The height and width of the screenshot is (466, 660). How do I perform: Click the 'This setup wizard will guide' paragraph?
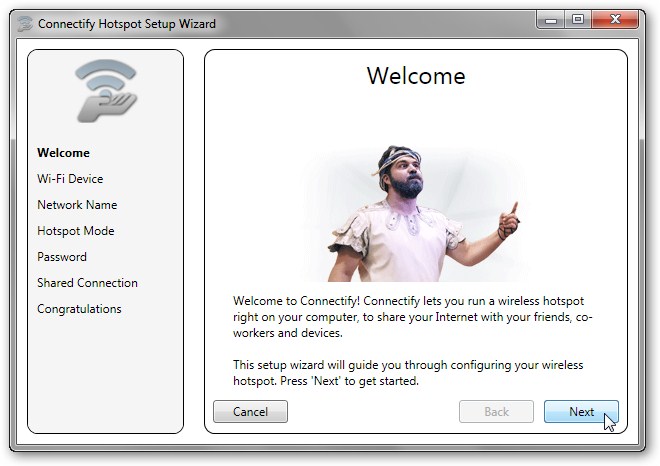[x=408, y=373]
